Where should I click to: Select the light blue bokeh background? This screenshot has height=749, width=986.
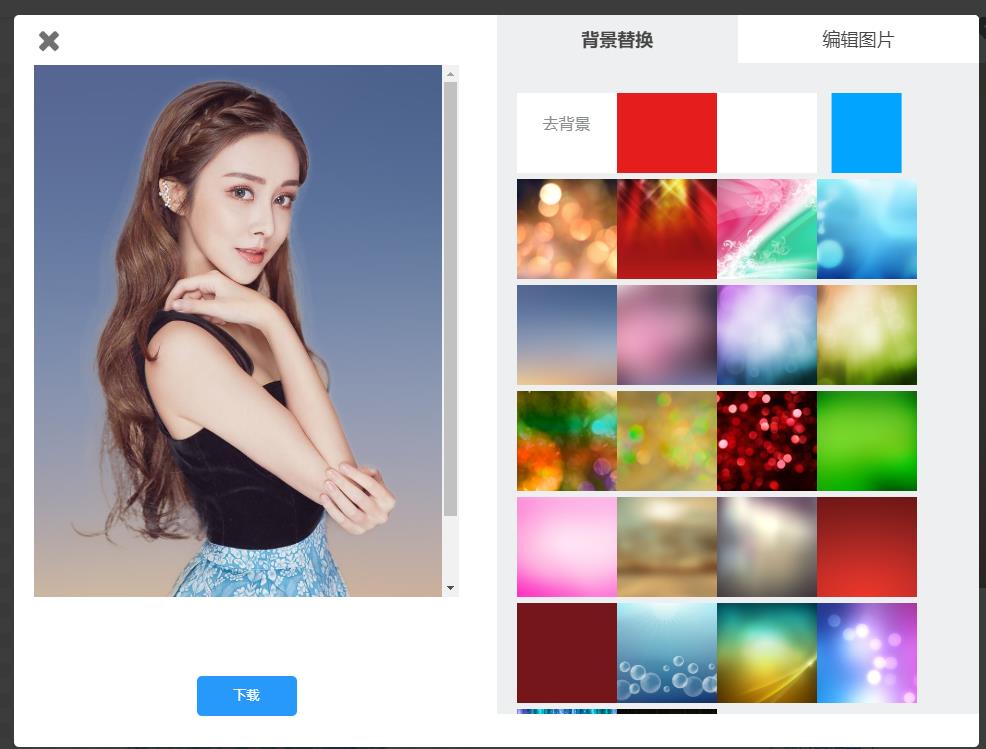(867, 229)
